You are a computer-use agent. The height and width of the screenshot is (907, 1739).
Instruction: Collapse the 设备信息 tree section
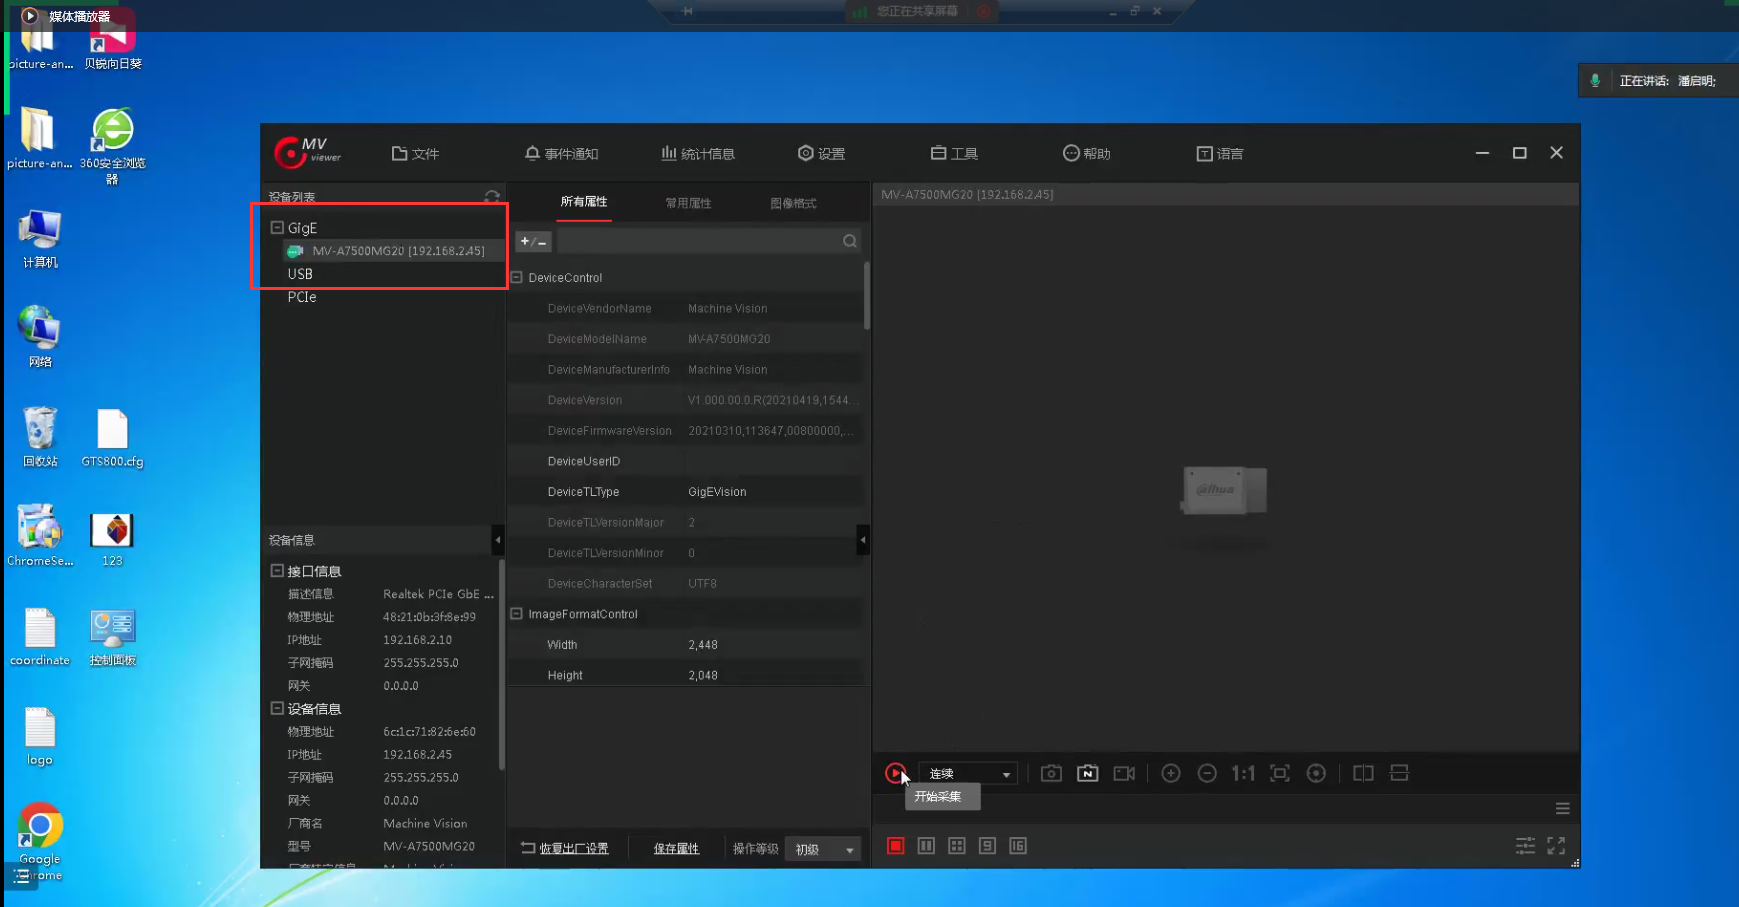[277, 707]
